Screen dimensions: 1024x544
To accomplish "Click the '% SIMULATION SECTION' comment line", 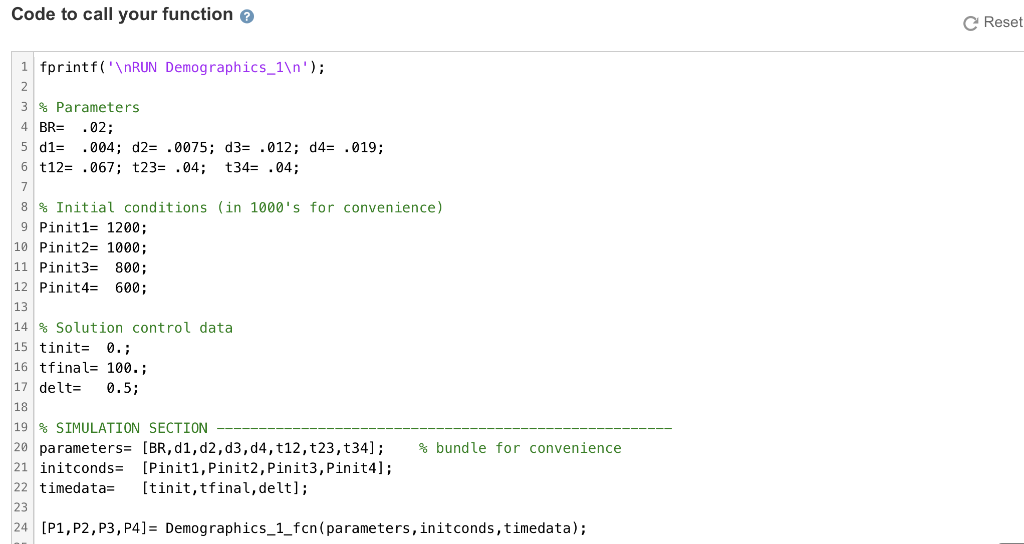I will tap(355, 428).
